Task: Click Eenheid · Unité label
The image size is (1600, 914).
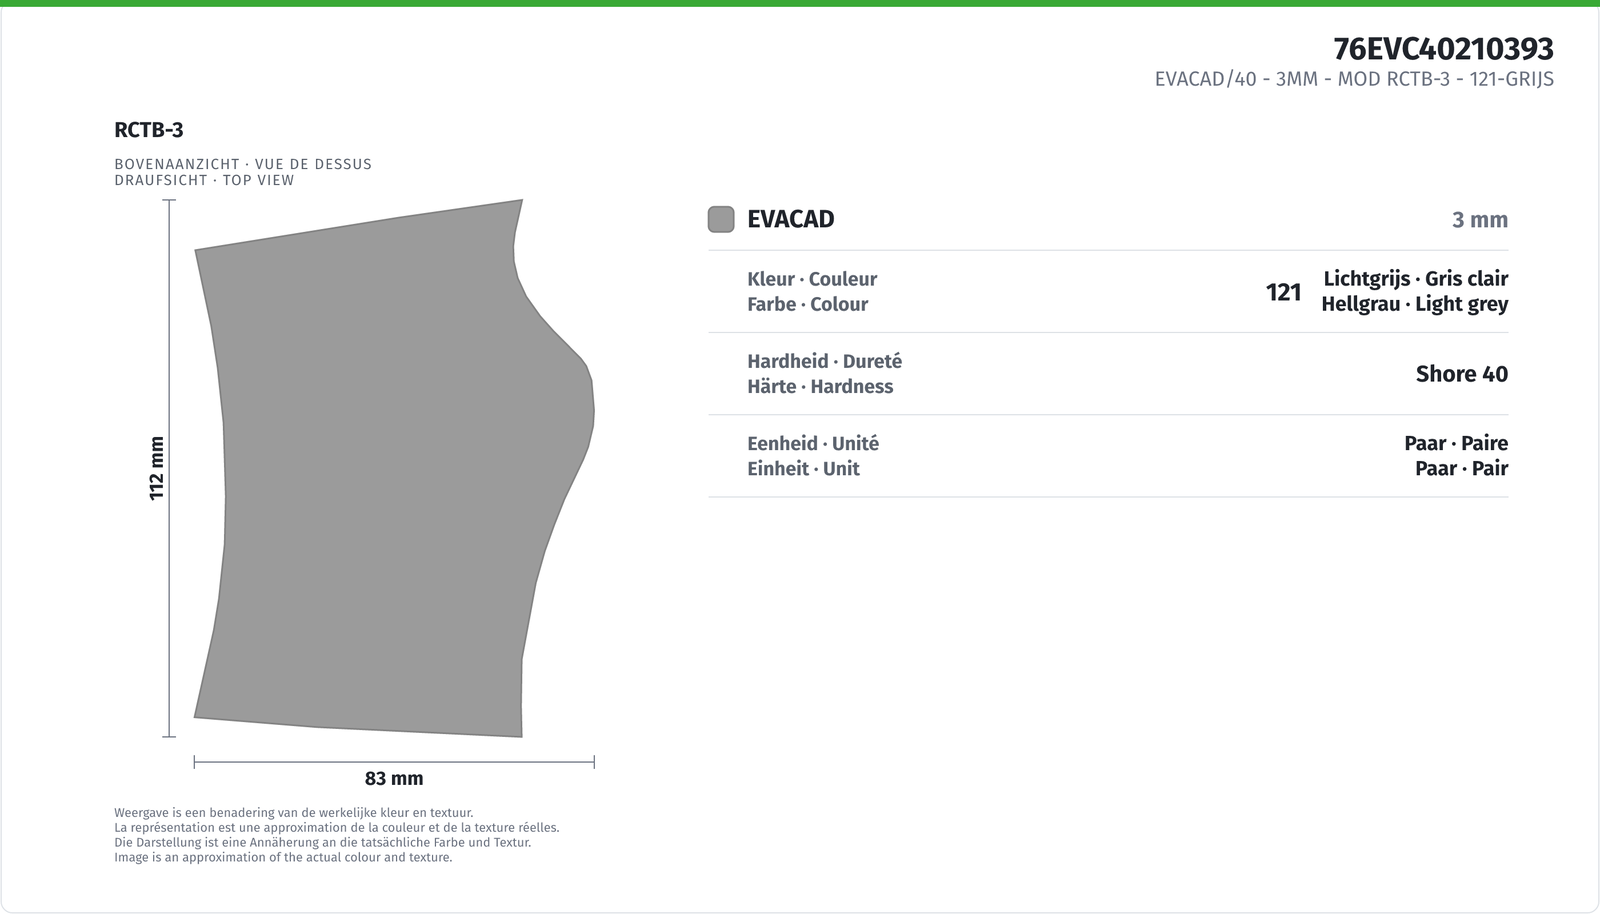Action: pyautogui.click(x=813, y=443)
